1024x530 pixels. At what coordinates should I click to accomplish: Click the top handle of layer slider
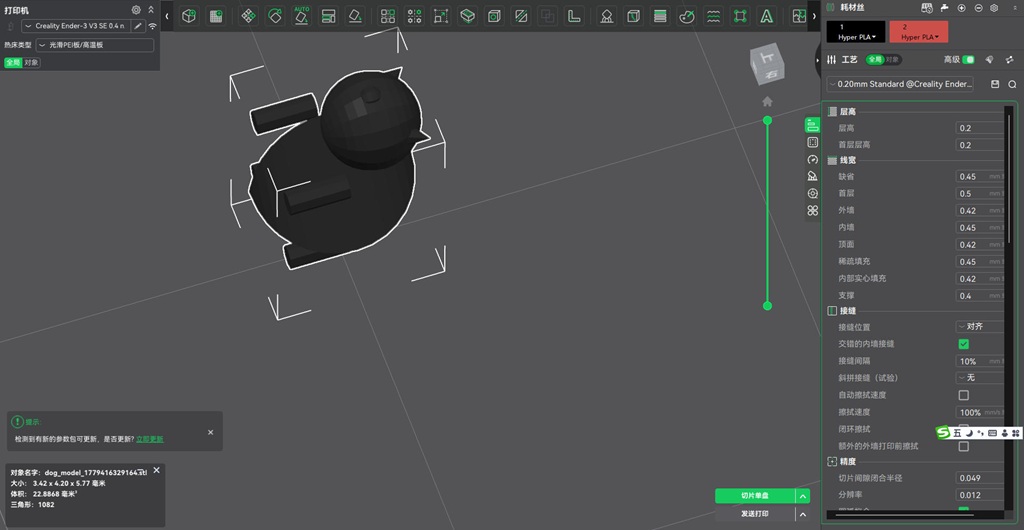pos(767,120)
